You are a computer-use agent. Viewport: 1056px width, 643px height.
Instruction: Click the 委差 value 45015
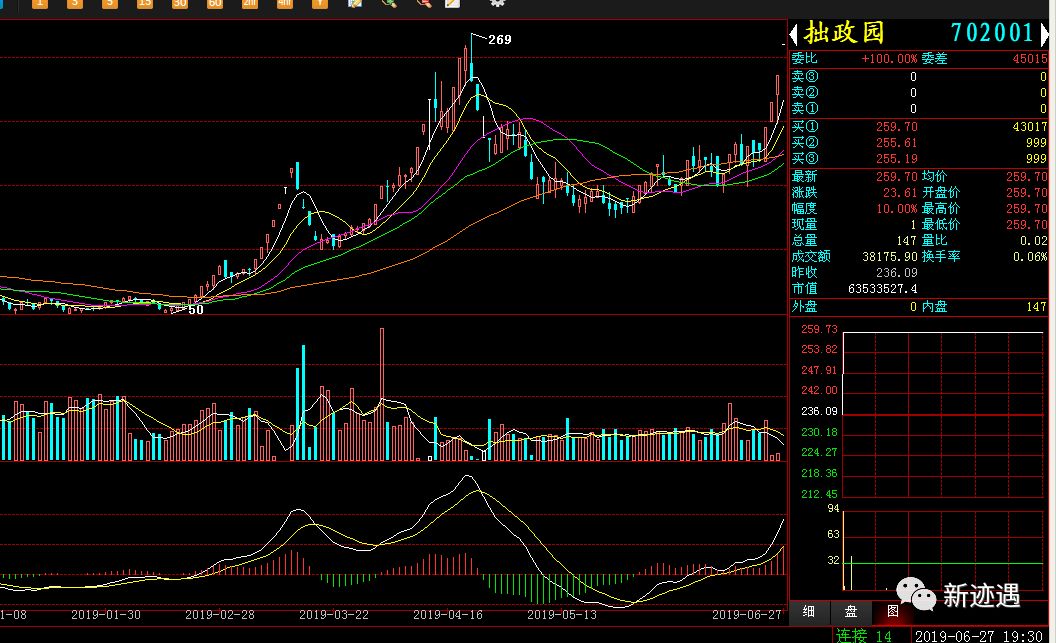click(x=1030, y=59)
